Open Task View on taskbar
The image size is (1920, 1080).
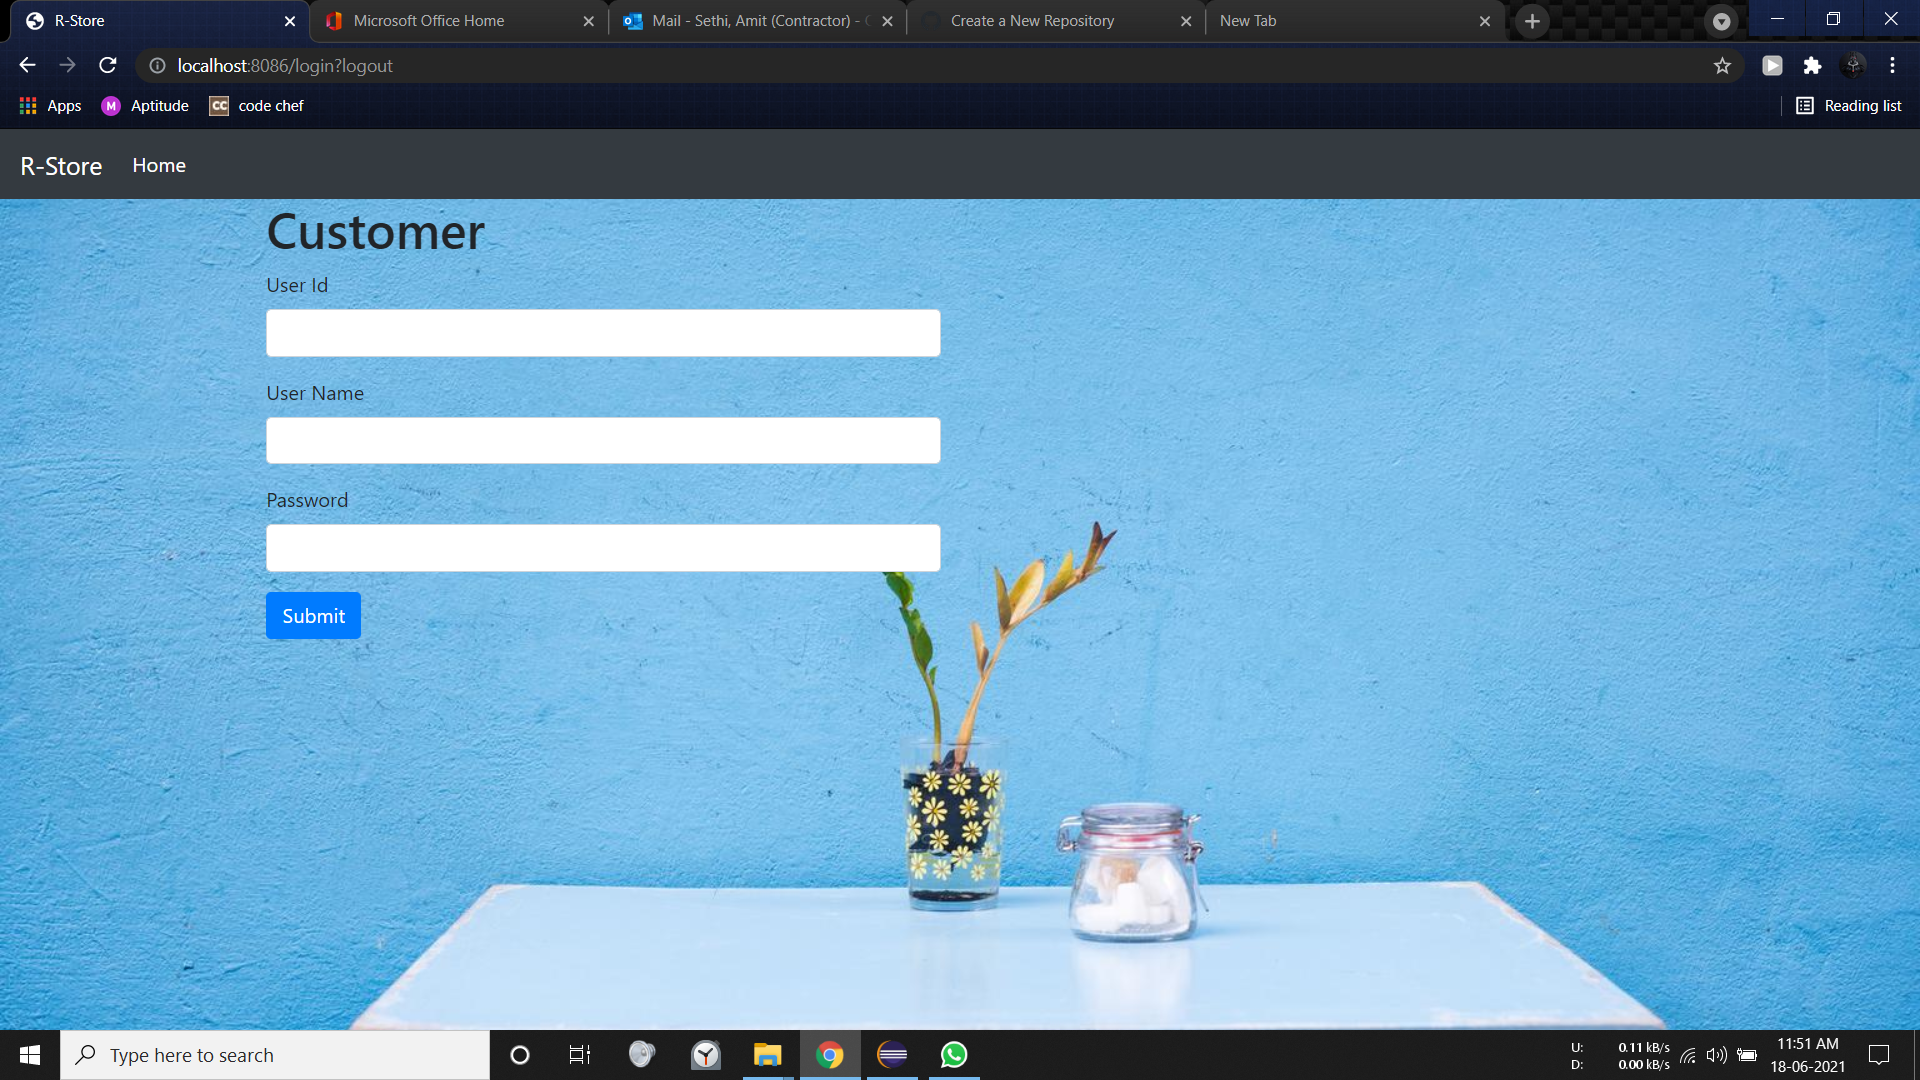pyautogui.click(x=580, y=1055)
